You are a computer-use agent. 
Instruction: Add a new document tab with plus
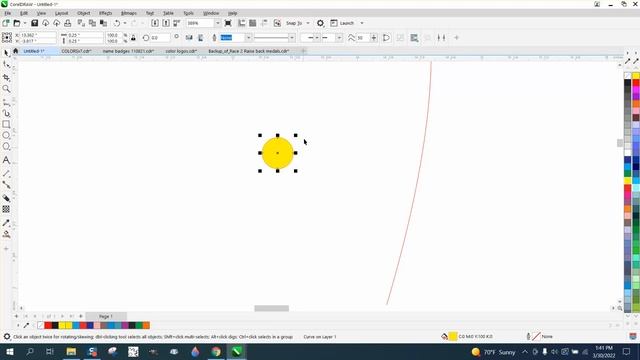click(x=303, y=51)
